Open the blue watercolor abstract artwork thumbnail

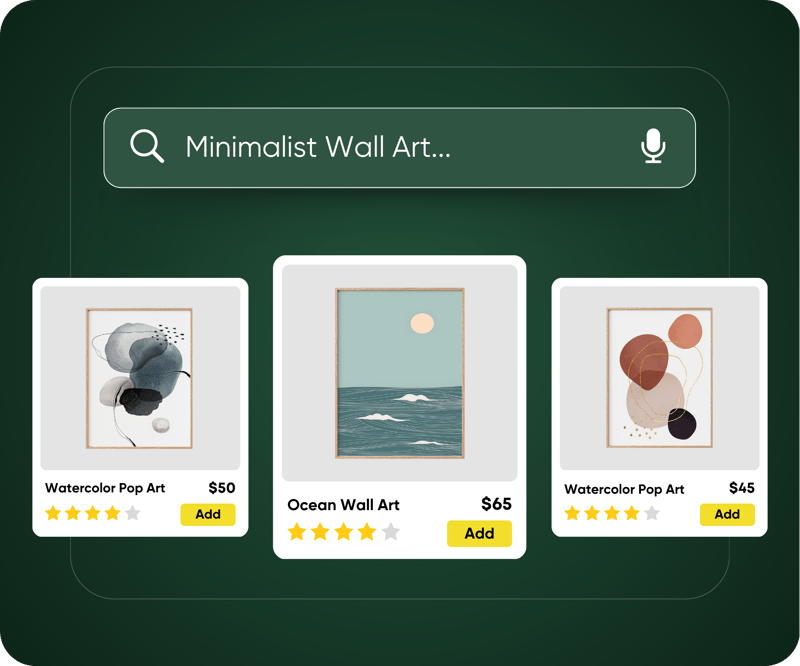(x=139, y=378)
